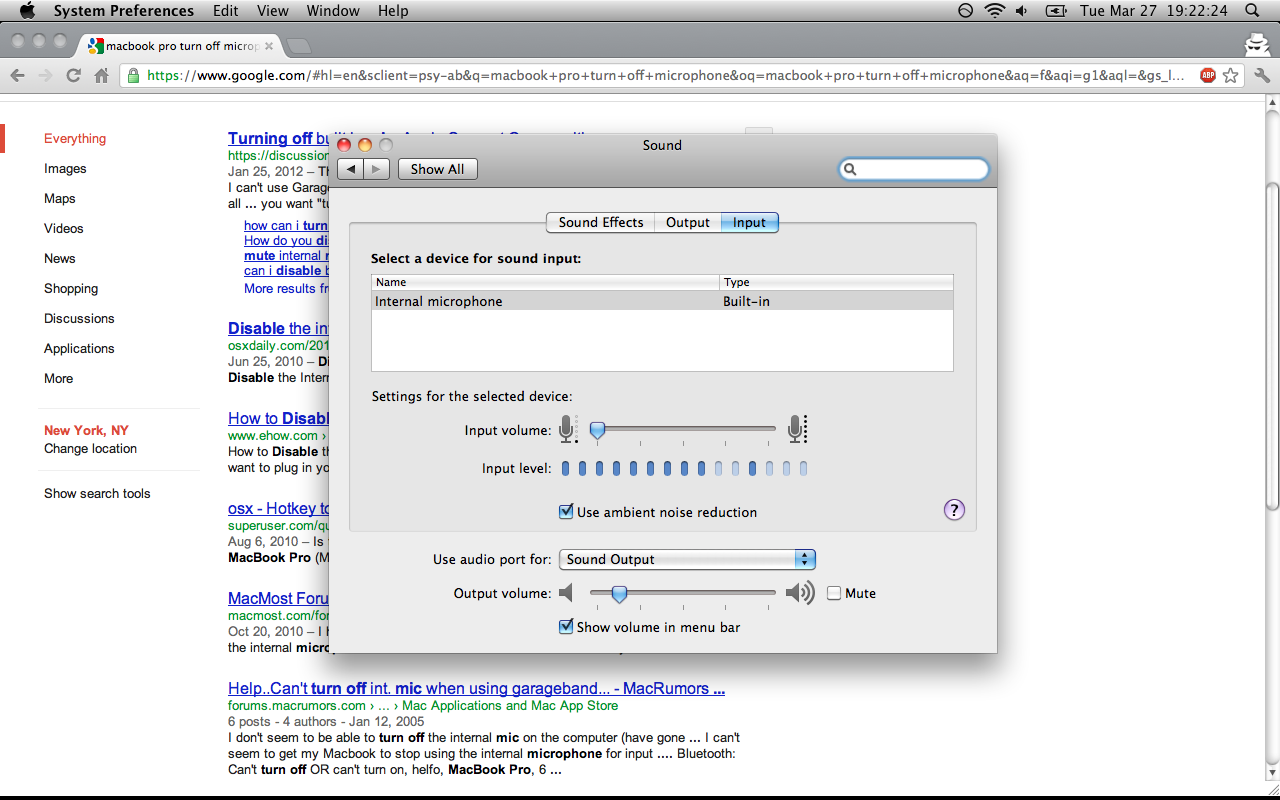Open the Maps search filter

pyautogui.click(x=60, y=198)
